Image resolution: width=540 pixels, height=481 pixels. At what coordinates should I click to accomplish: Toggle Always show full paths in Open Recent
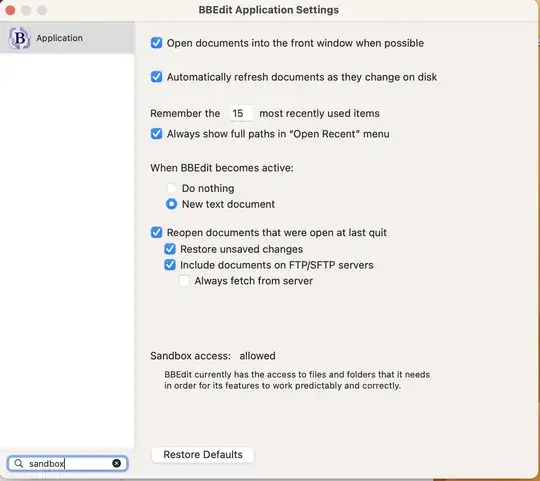coord(156,134)
